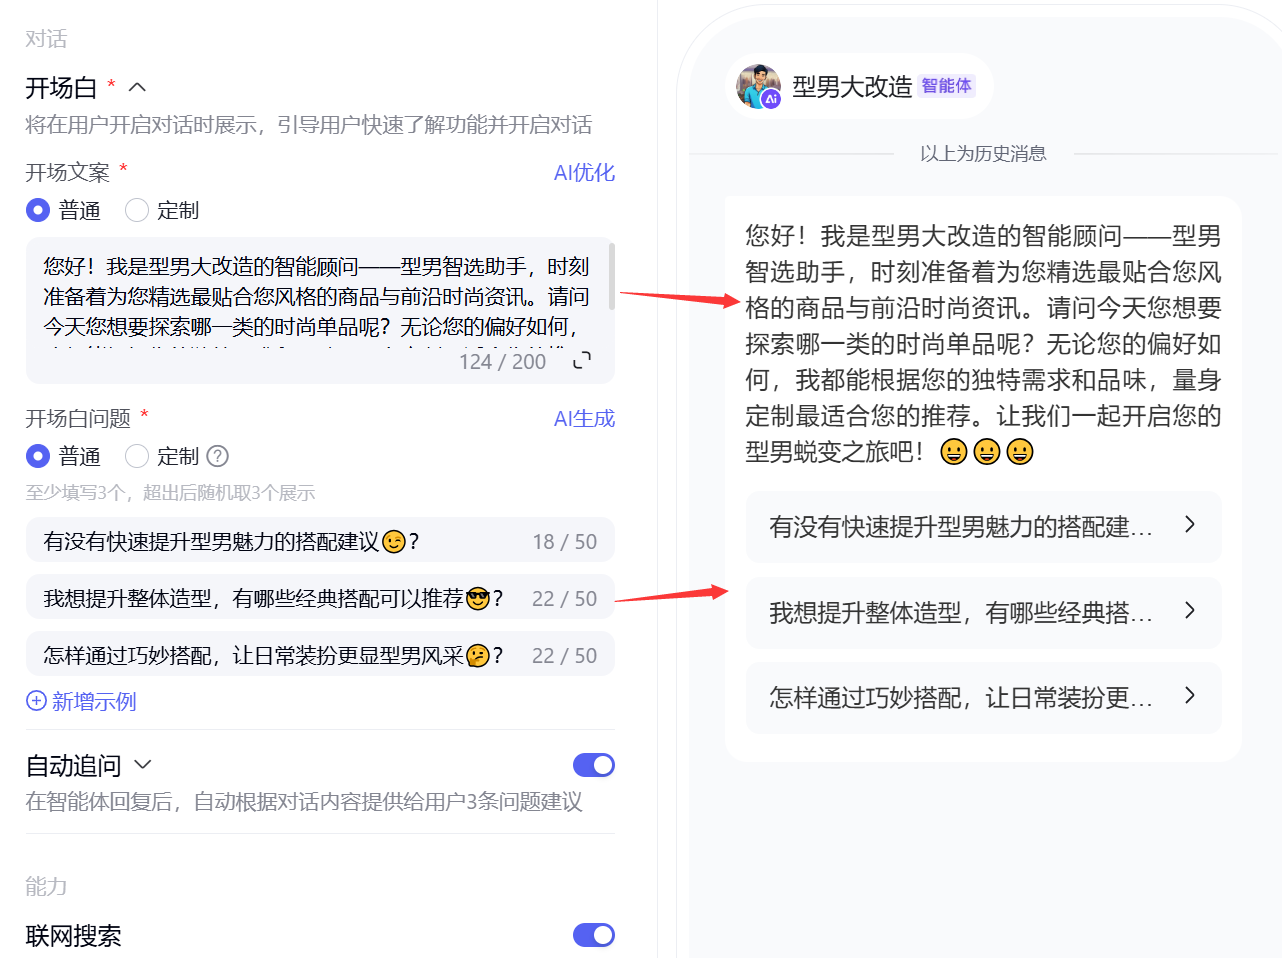The height and width of the screenshot is (958, 1282).
Task: Collapse the 开场白 section chevron
Action: pyautogui.click(x=137, y=87)
